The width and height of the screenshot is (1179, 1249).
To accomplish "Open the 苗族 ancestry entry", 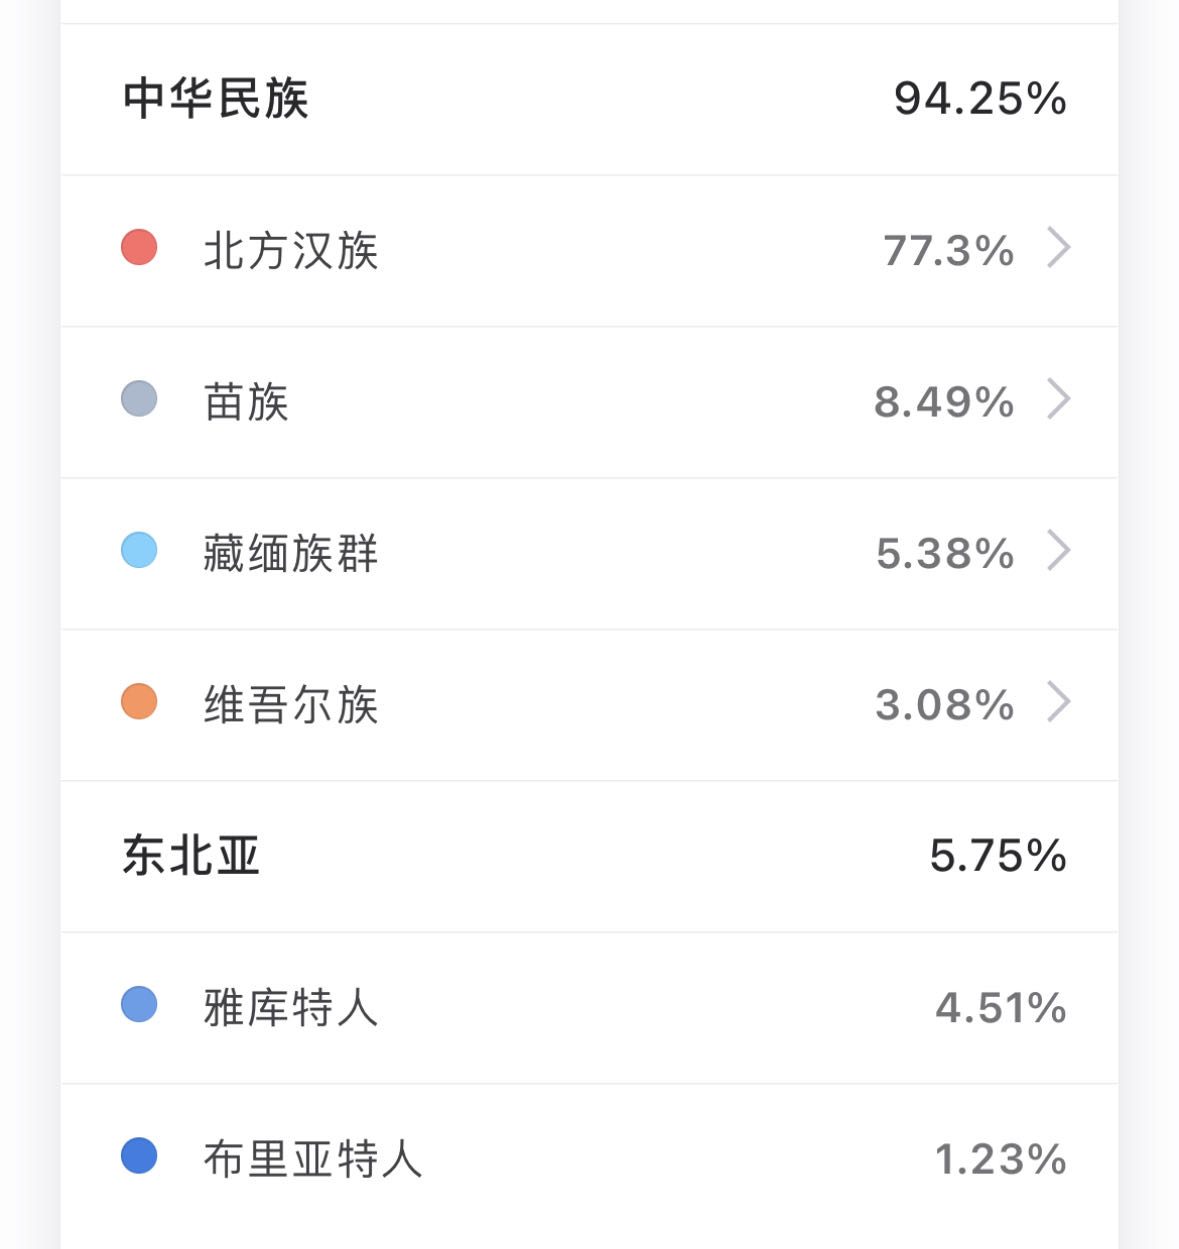I will point(589,402).
